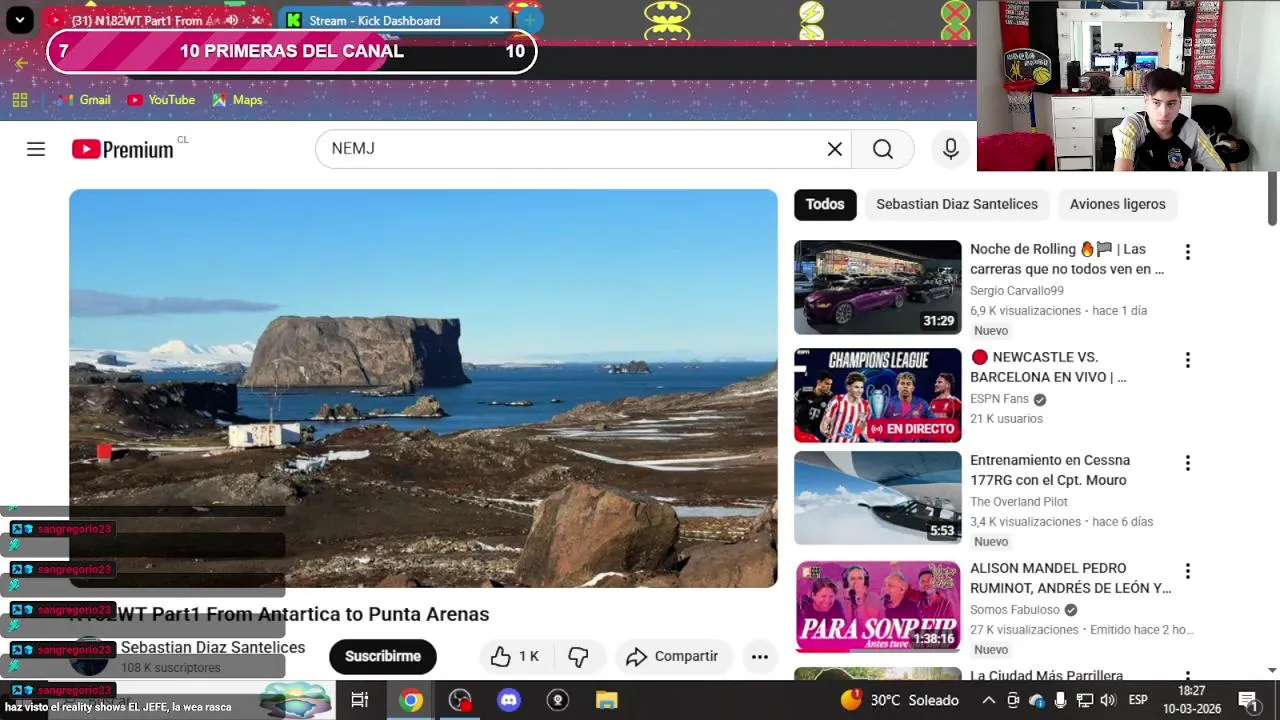Open the Cessna 177RG training thumbnail
Screen dimensions: 1280x720
(878, 498)
